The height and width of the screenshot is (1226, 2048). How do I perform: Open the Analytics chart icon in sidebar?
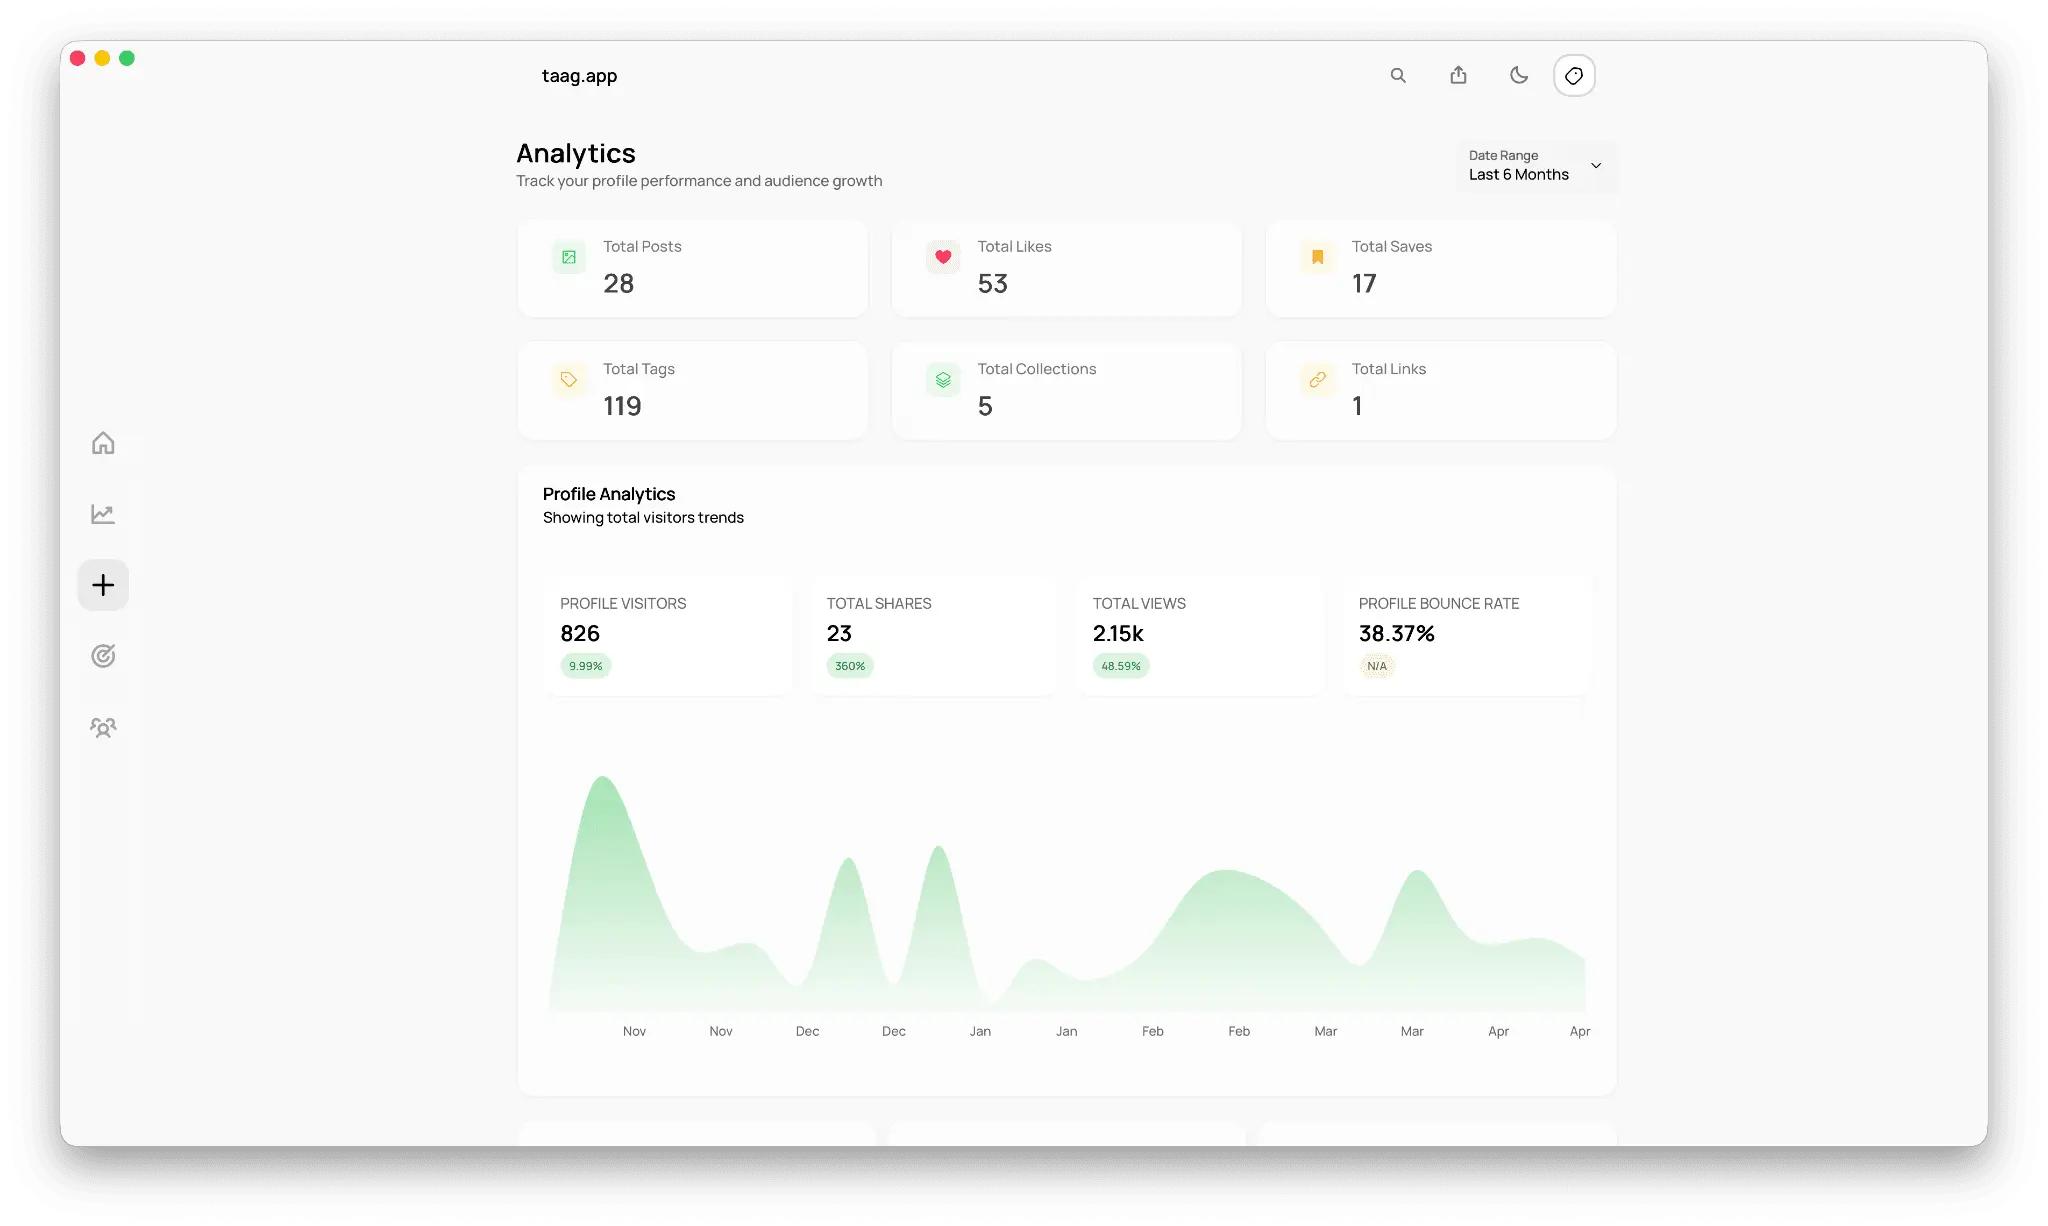click(103, 514)
